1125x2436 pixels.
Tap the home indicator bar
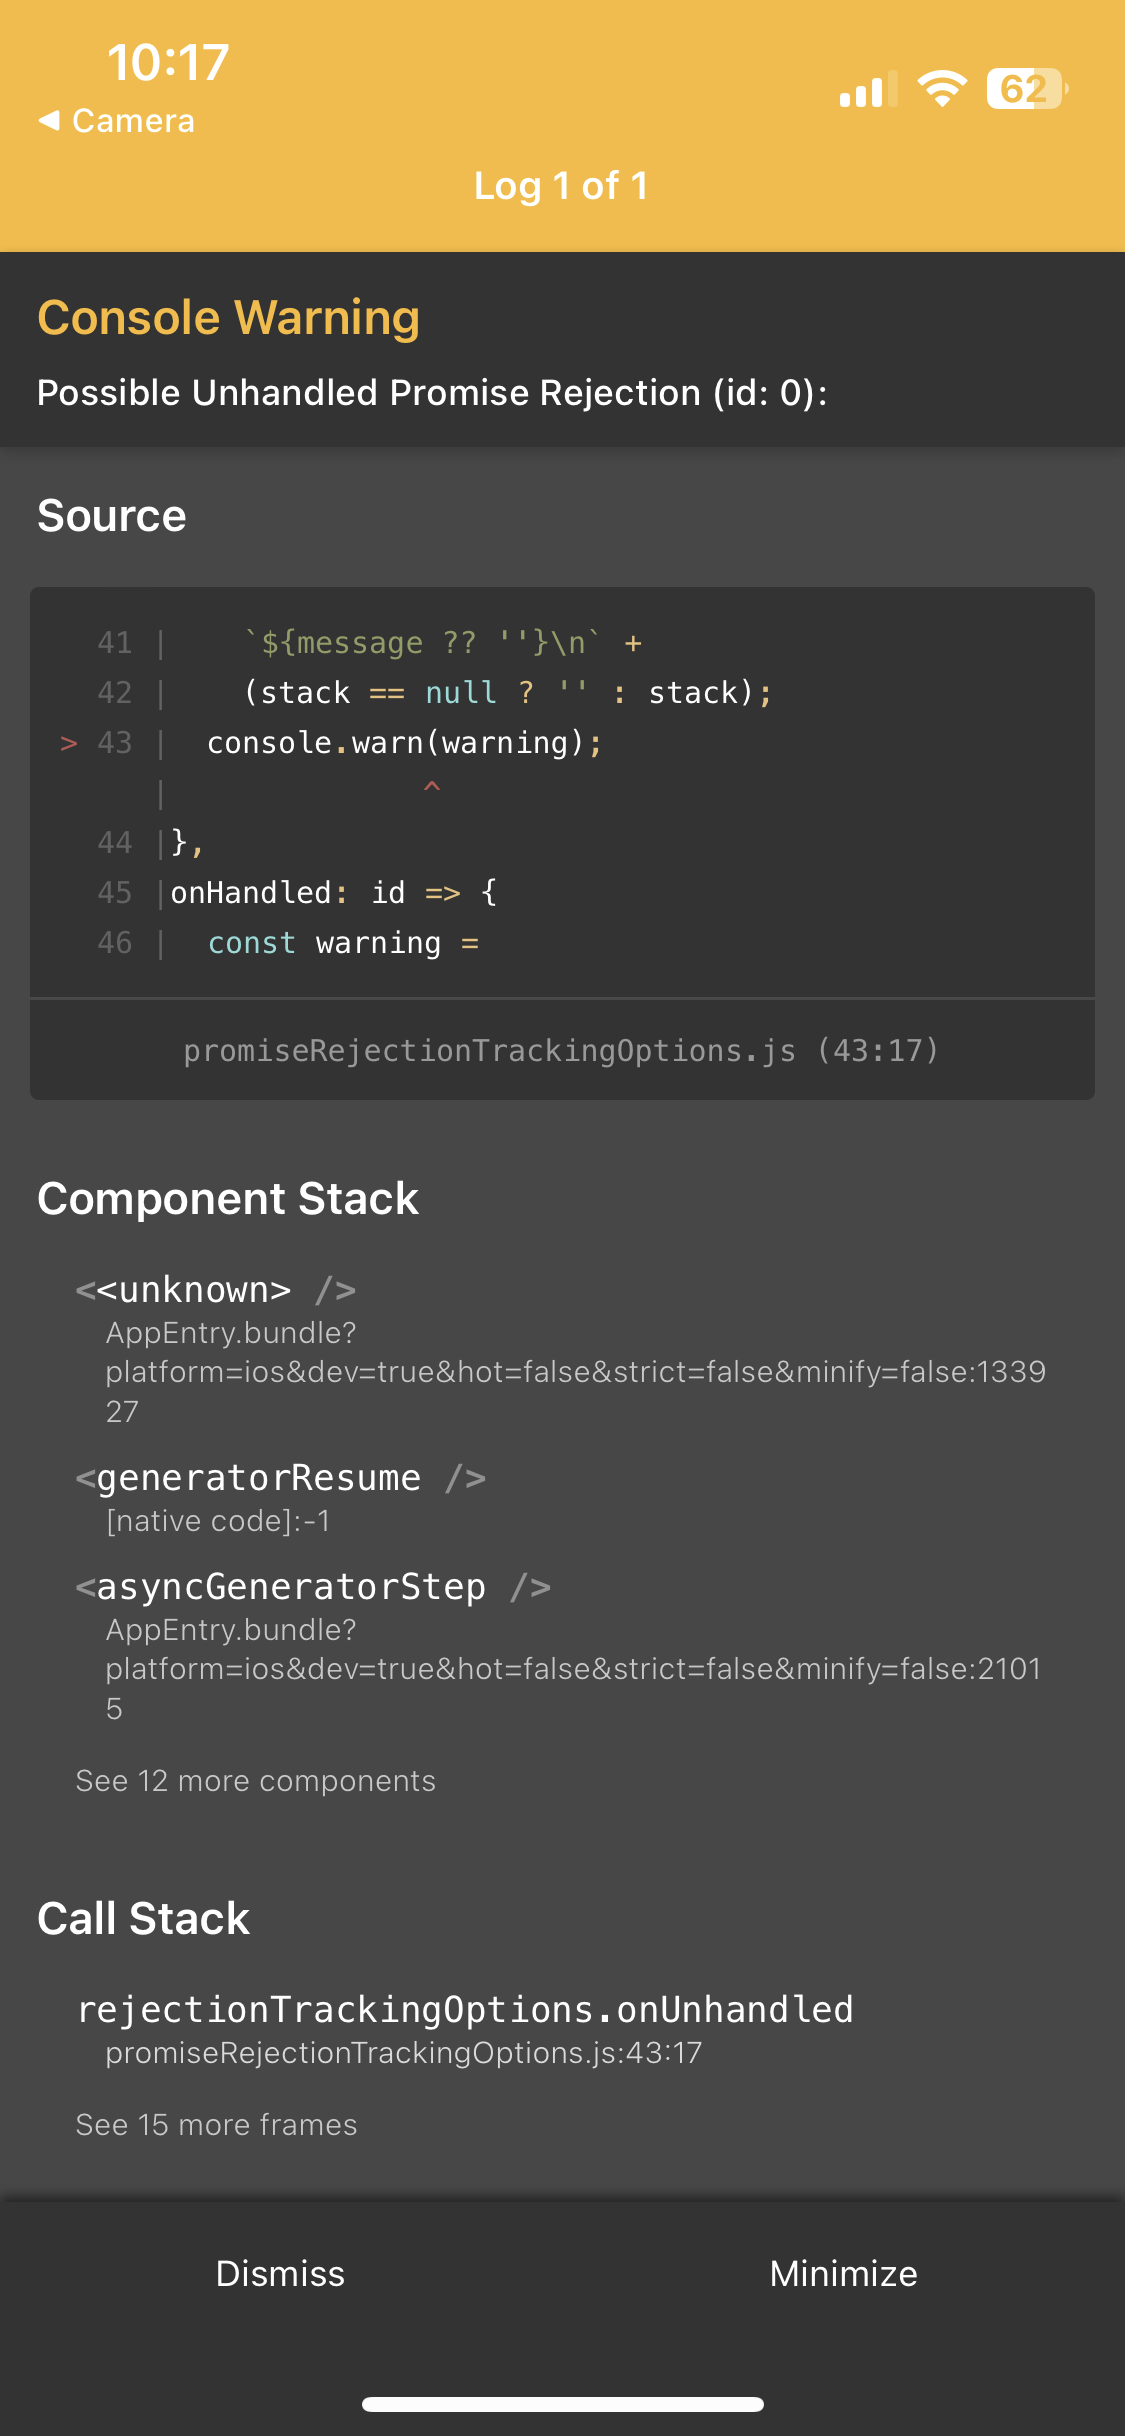click(563, 2404)
